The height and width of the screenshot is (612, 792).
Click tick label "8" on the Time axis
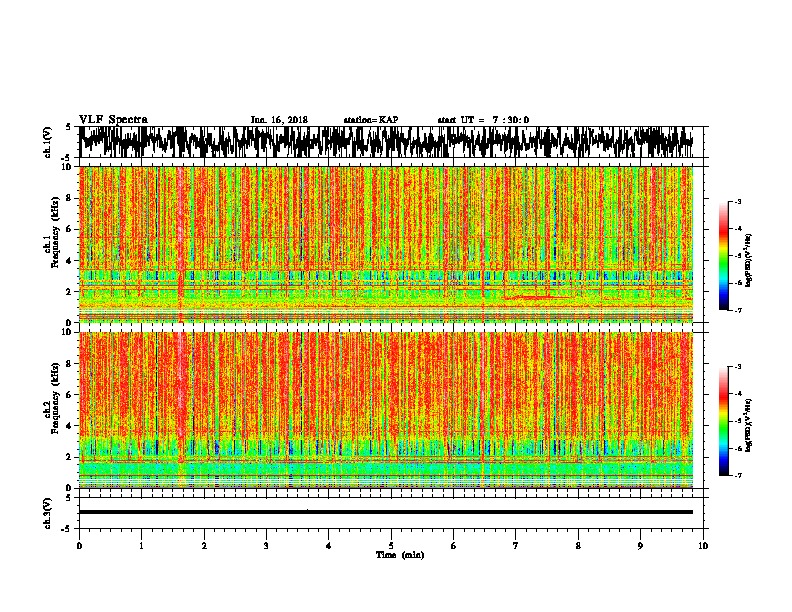pos(578,546)
